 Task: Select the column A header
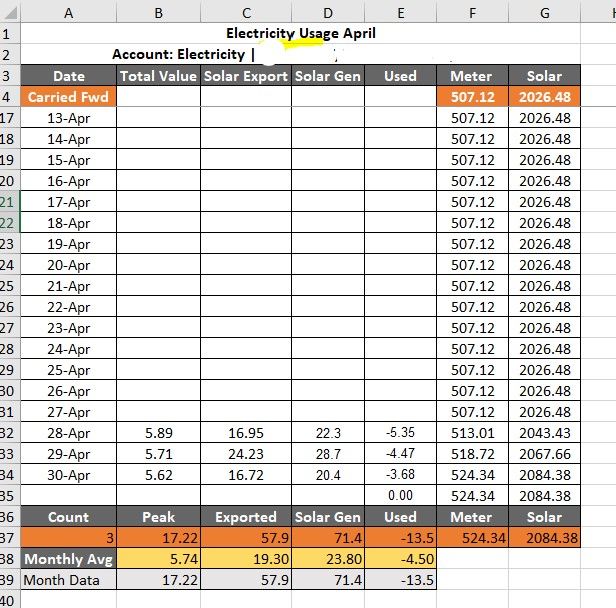(68, 12)
